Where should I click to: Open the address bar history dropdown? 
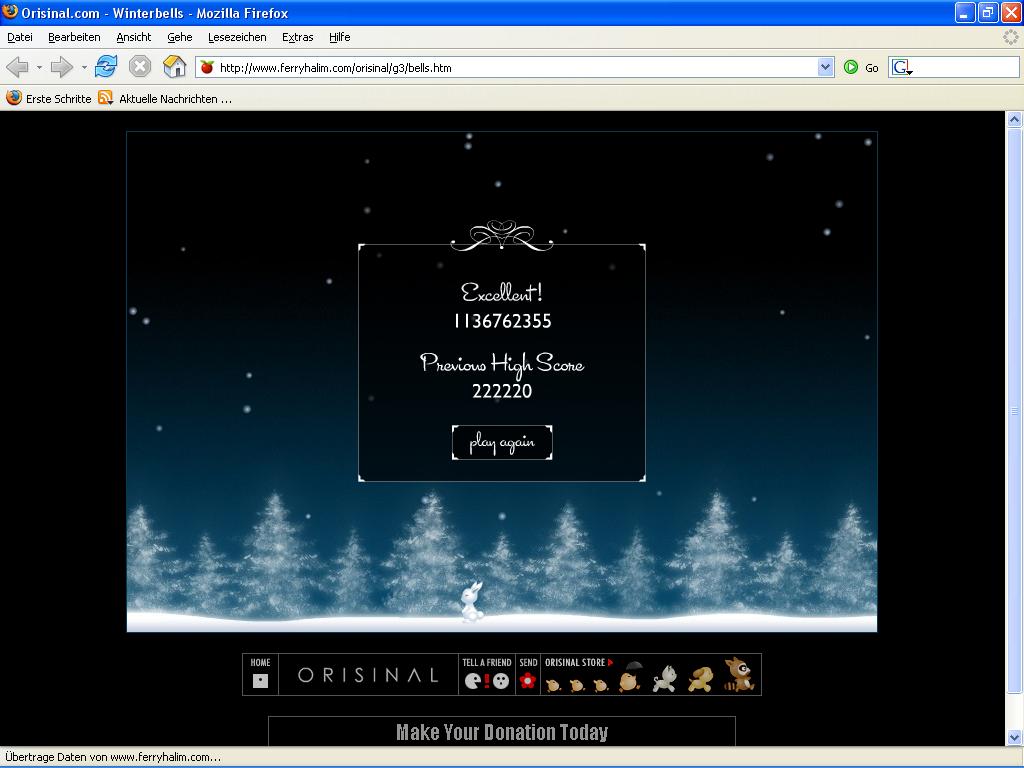coord(825,67)
